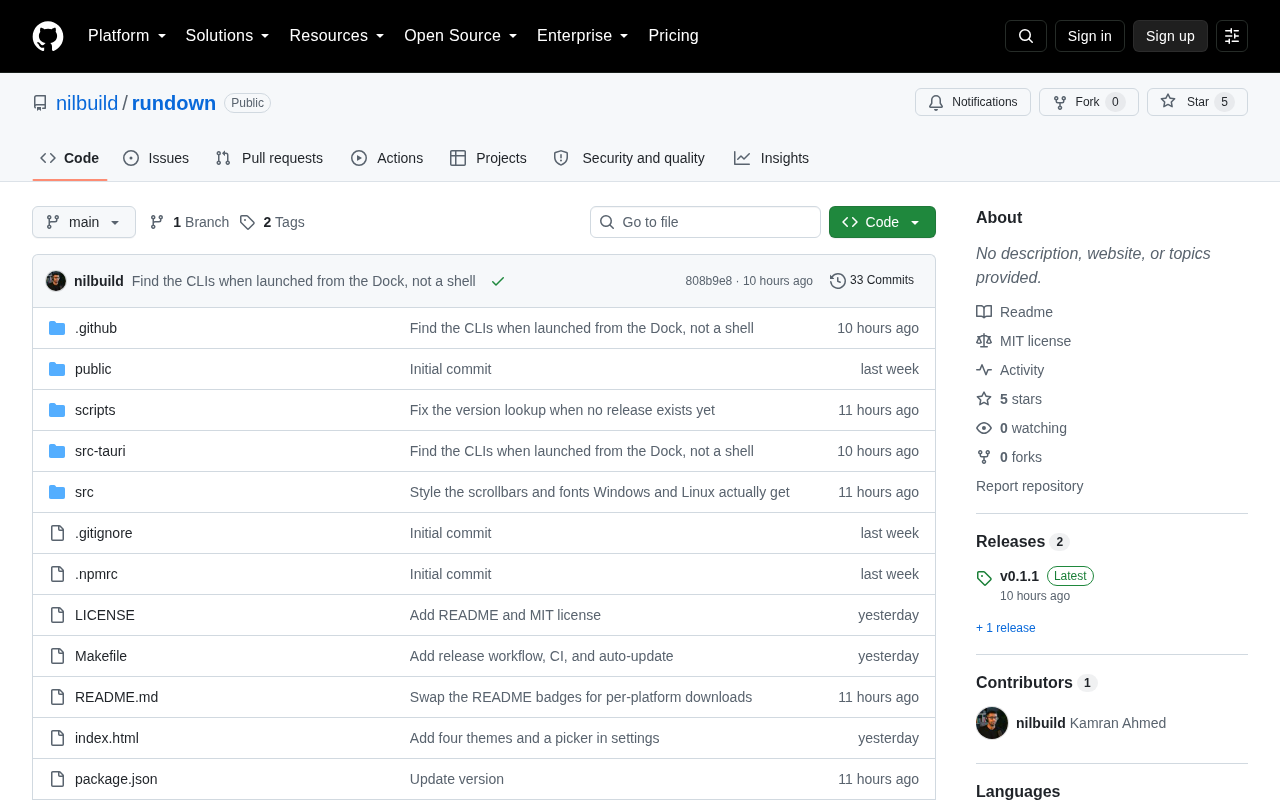This screenshot has width=1280, height=800.
Task: Expand the Open Source menu
Action: click(x=461, y=36)
